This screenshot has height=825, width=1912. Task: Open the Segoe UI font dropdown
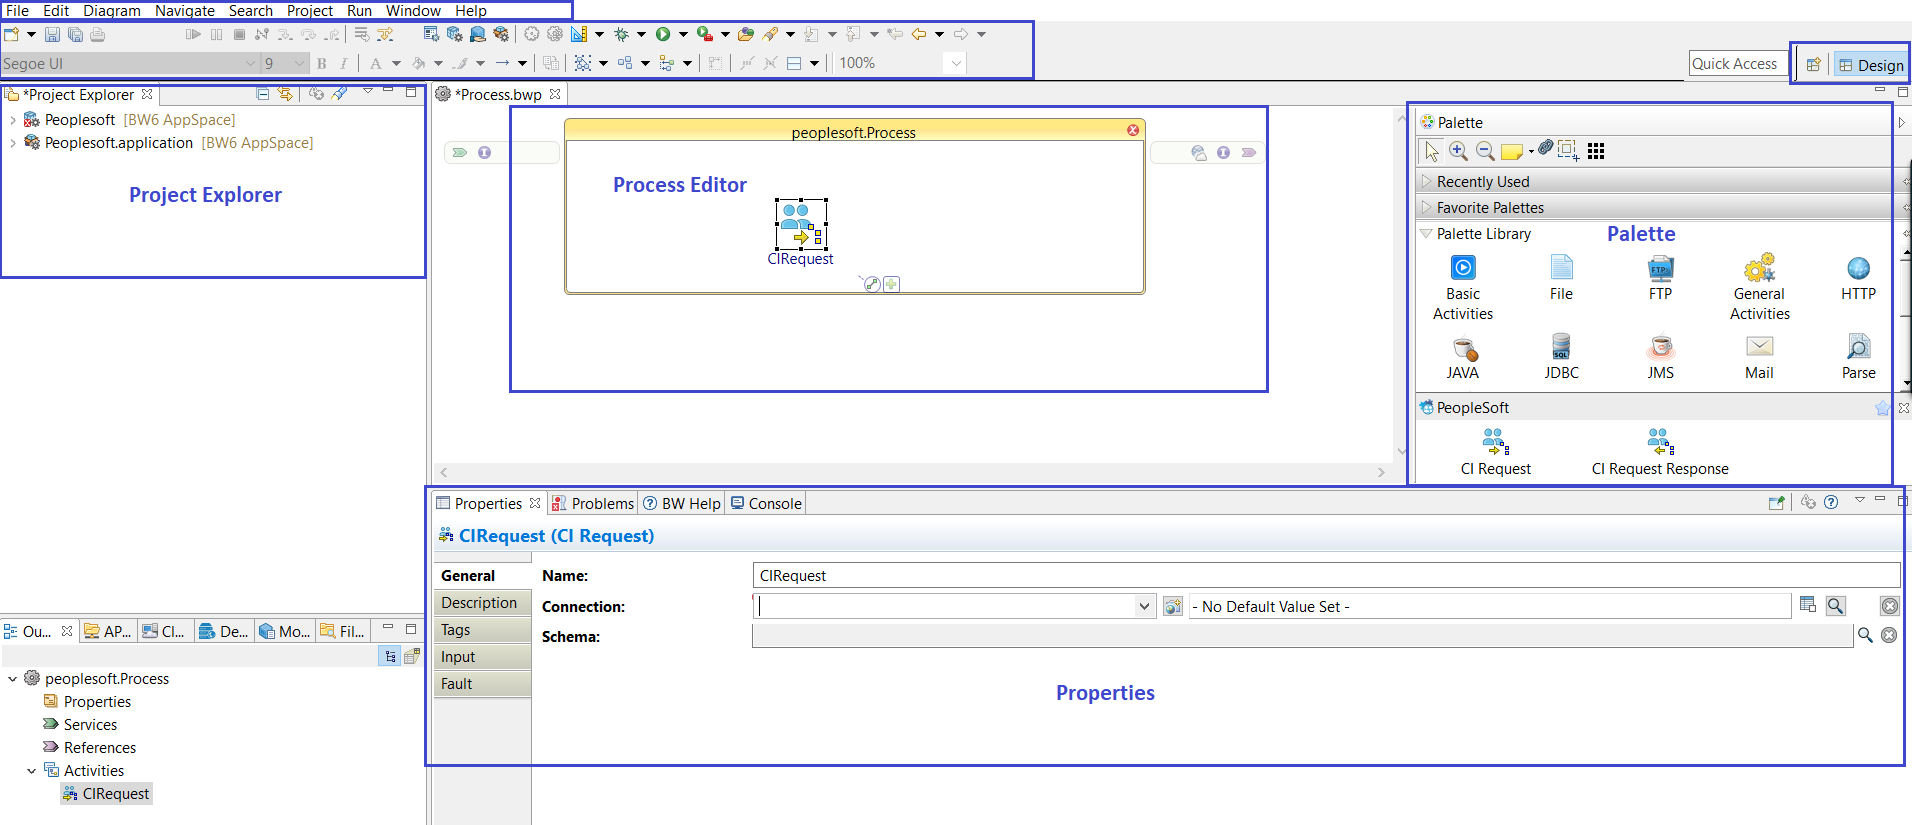pos(250,63)
